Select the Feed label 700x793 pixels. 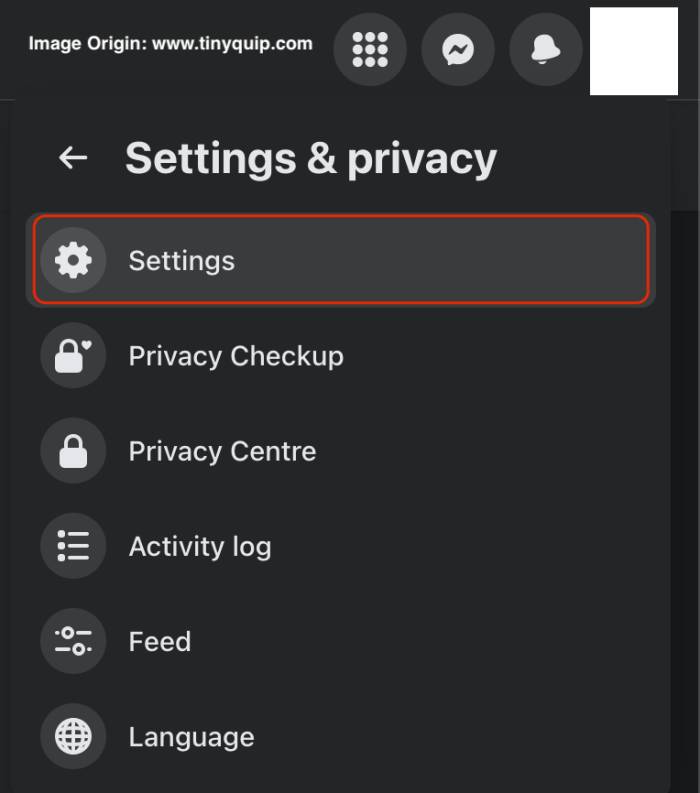(x=160, y=641)
